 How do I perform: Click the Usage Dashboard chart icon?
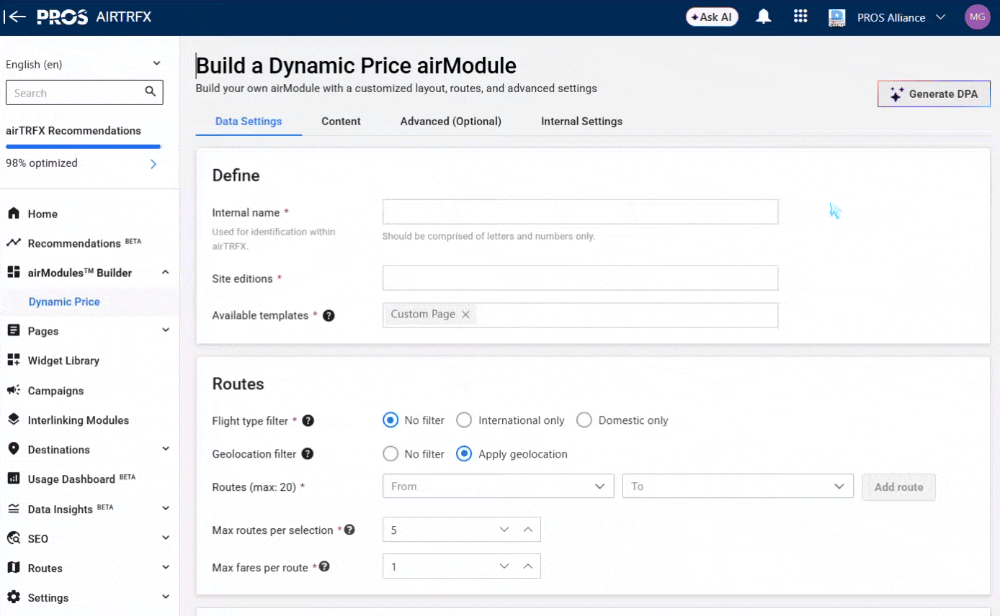point(13,478)
